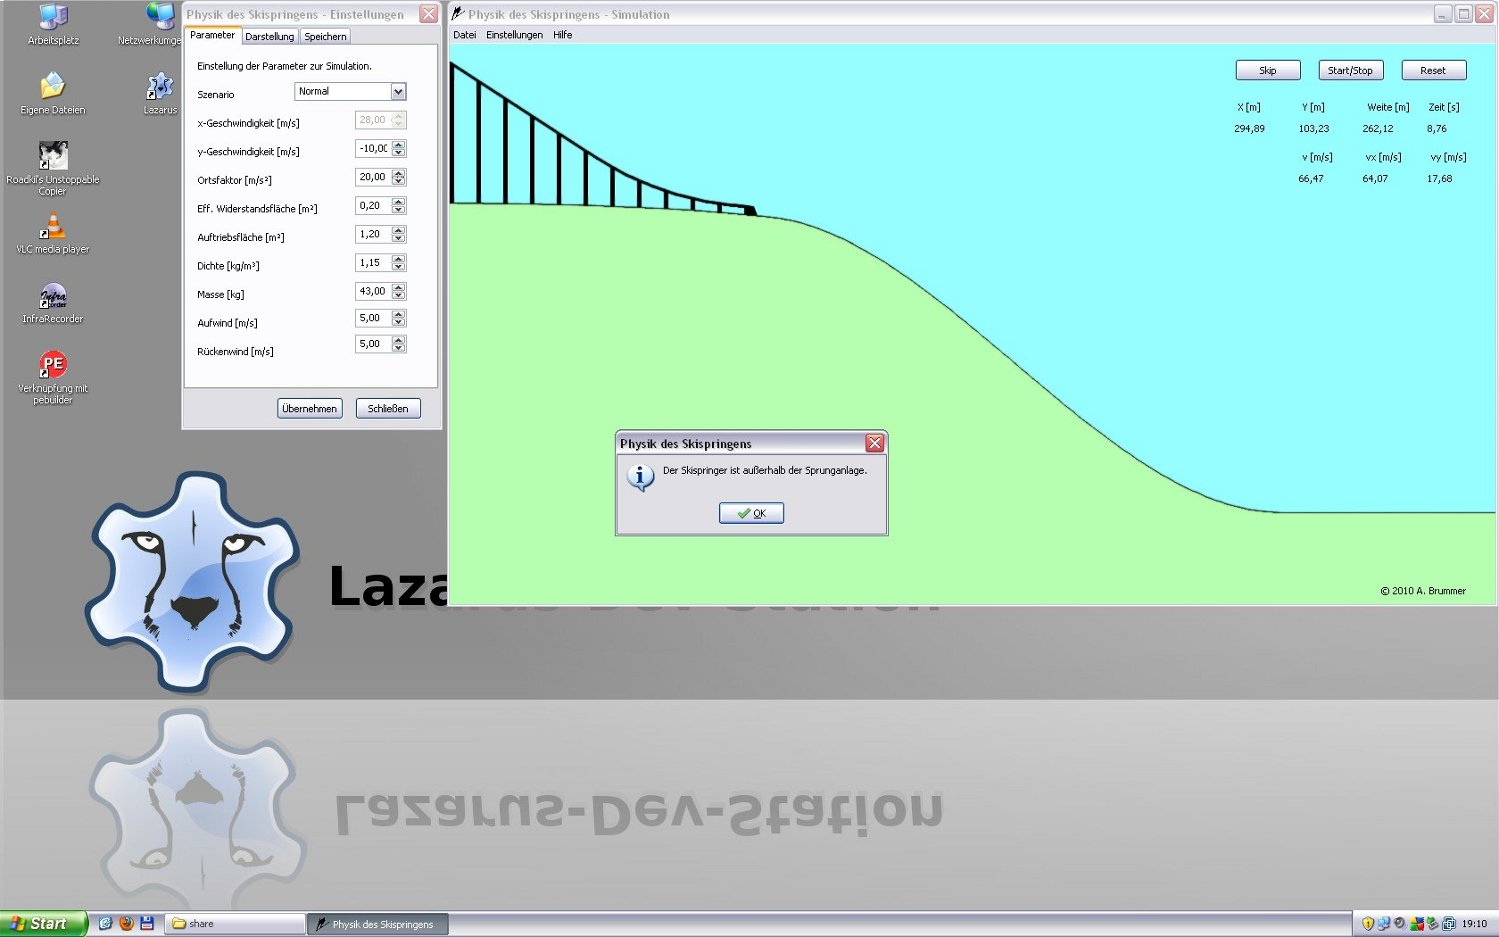
Task: Open Eigene Dateien folder icon
Action: (53, 87)
